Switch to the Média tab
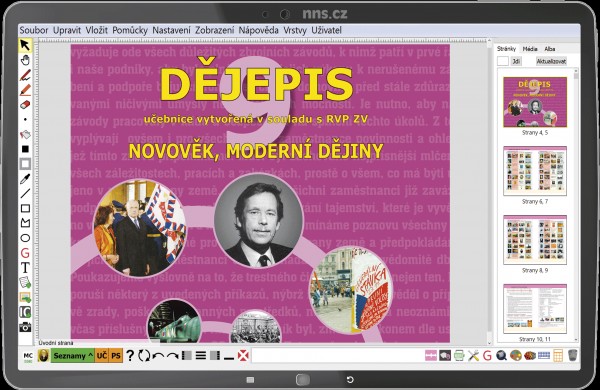 point(530,49)
